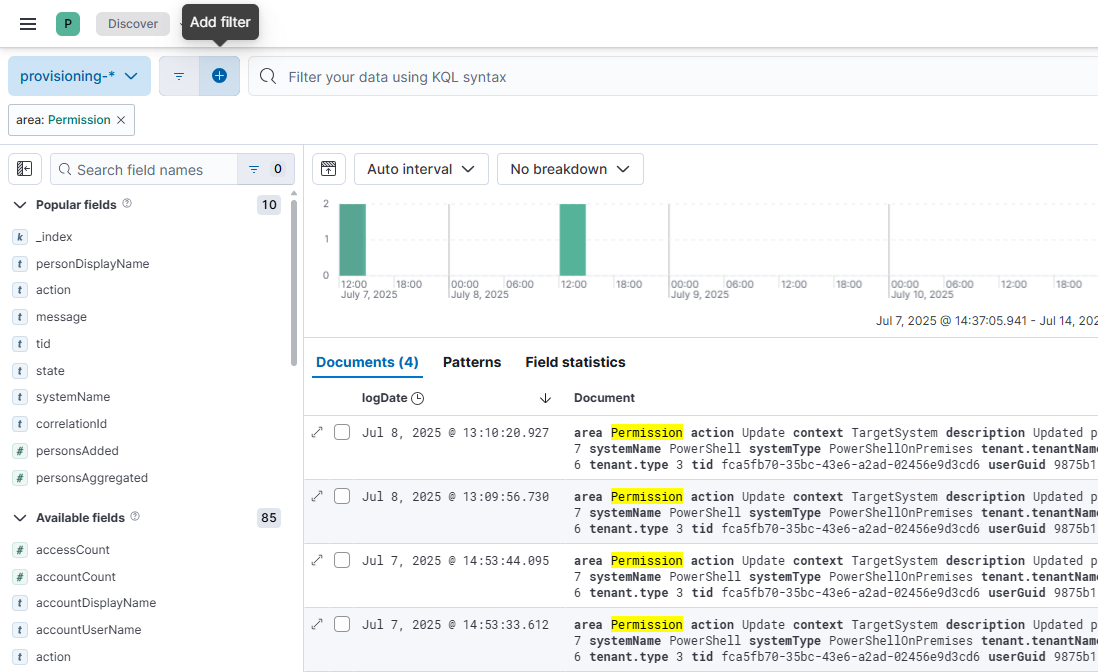This screenshot has height=672, width=1098.
Task: Click the green P space avatar
Action: 68,24
